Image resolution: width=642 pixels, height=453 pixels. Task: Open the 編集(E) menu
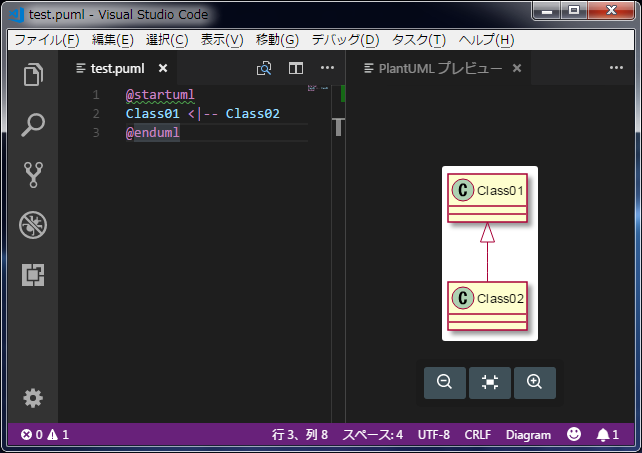click(x=113, y=40)
